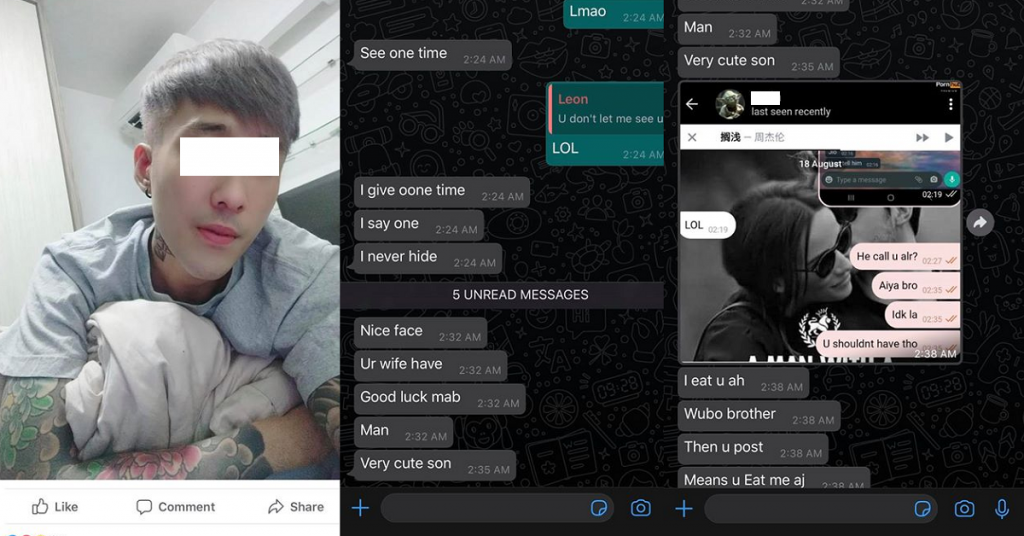The image size is (1024, 536).
Task: Select the 'I eat u ah' message
Action: [743, 383]
